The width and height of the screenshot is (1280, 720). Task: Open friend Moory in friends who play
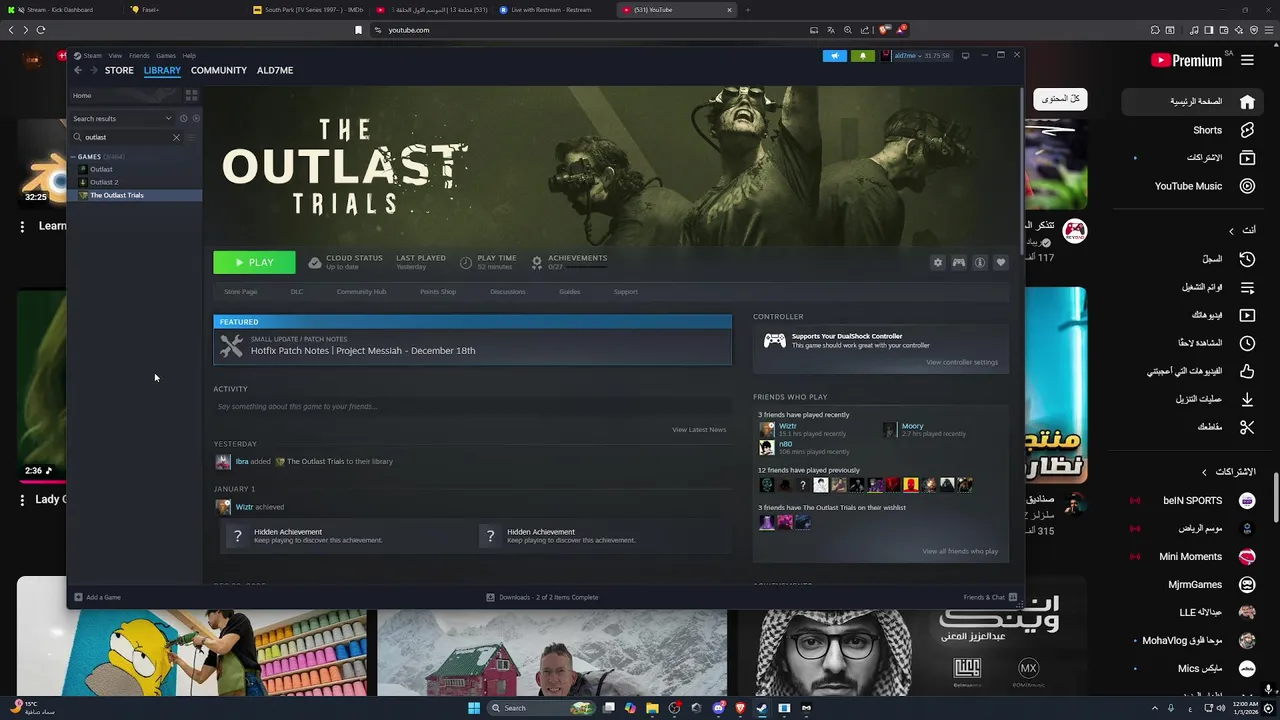[x=912, y=426]
